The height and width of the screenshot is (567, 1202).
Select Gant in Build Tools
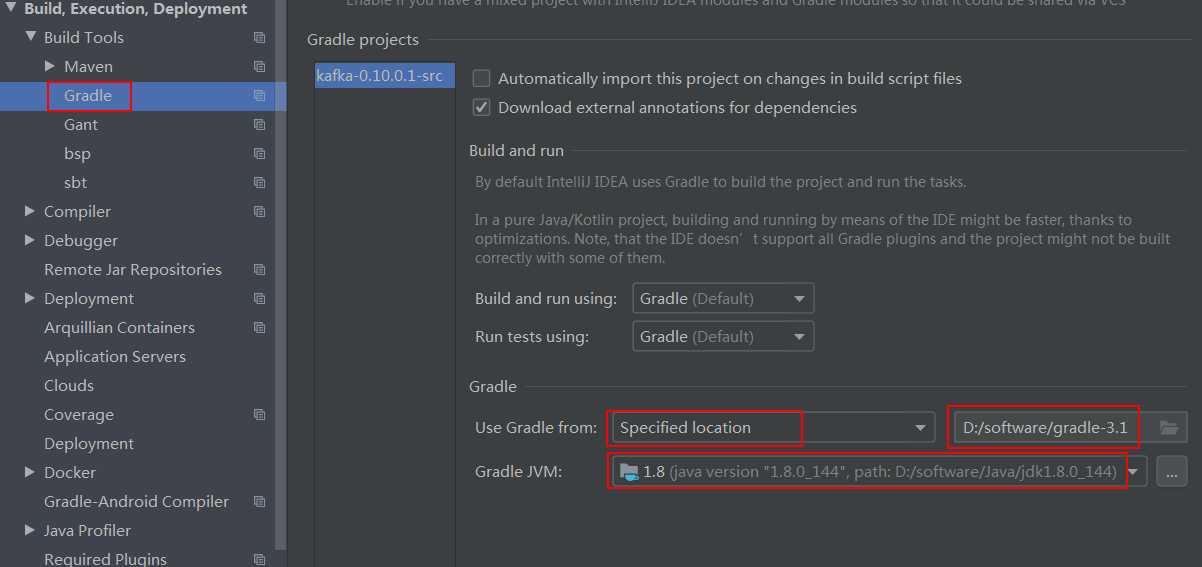[81, 125]
